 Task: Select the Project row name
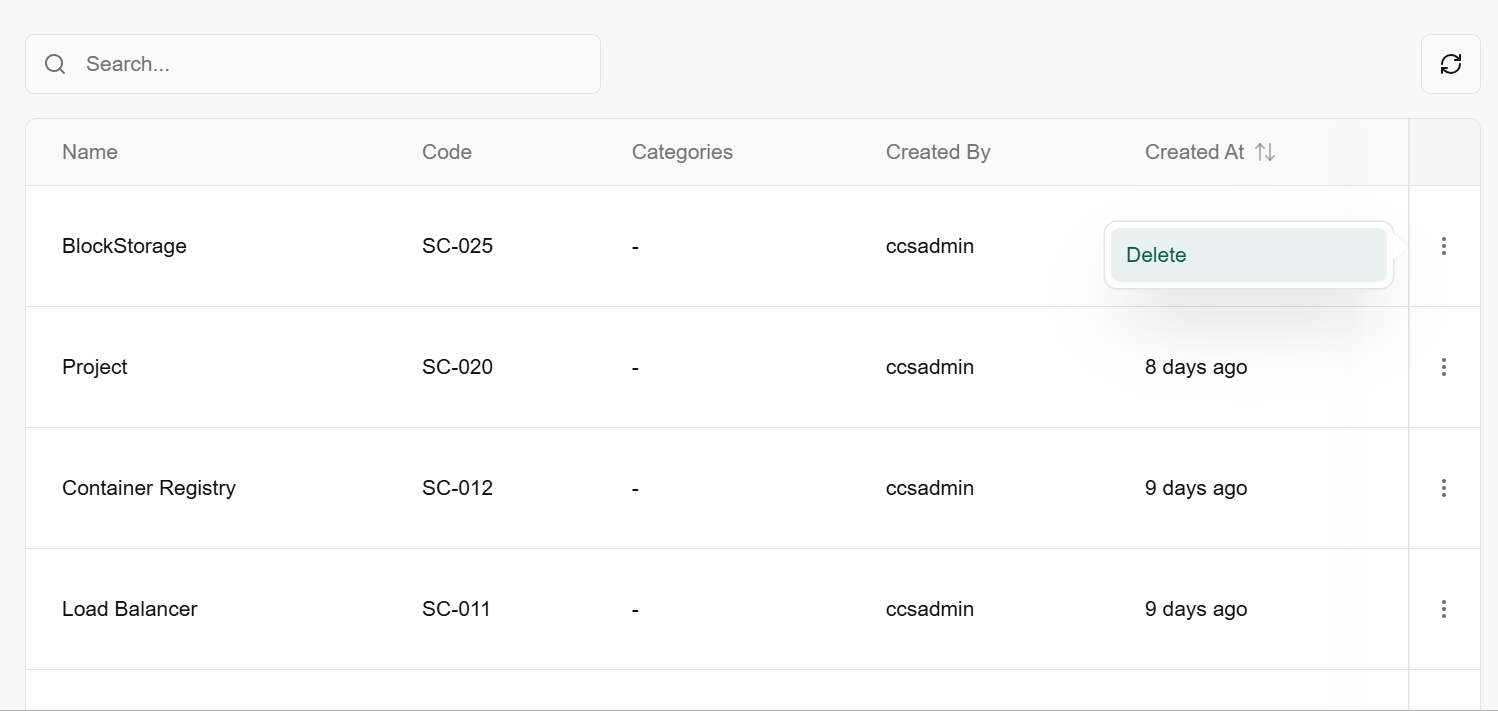tap(95, 367)
